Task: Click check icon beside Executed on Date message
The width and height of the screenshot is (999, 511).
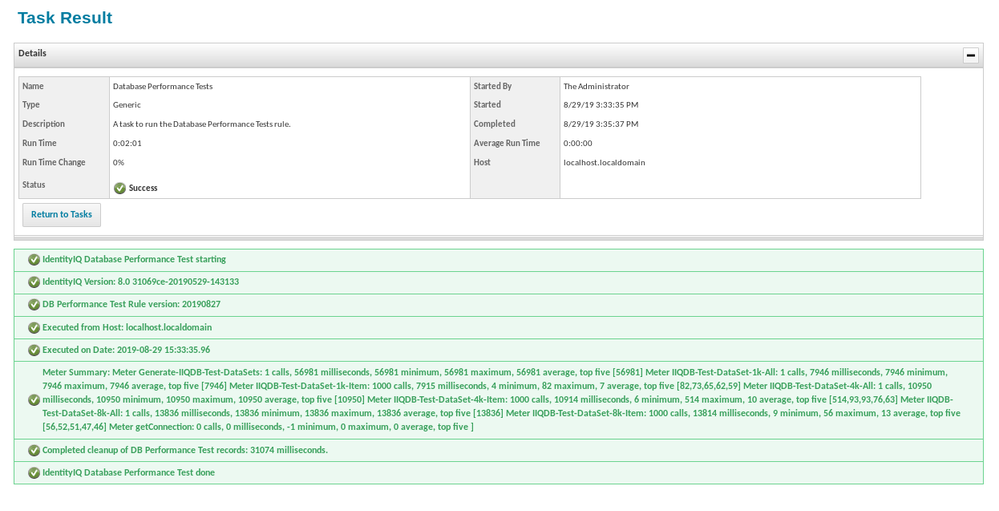Action: pos(34,350)
